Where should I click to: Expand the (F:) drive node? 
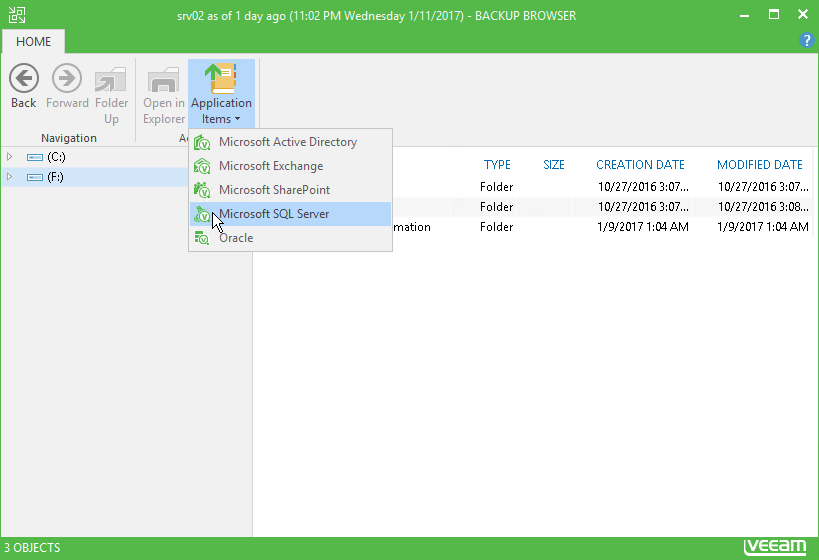pos(9,177)
